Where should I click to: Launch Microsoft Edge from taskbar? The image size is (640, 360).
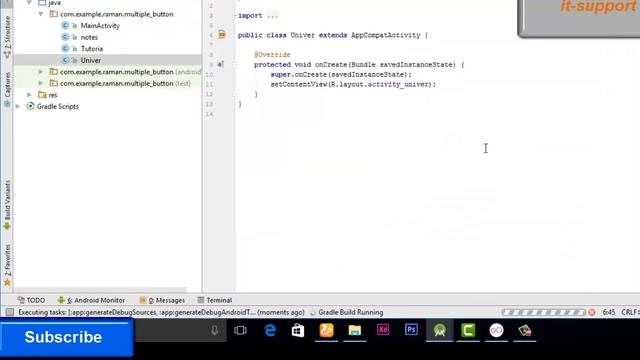click(x=269, y=330)
